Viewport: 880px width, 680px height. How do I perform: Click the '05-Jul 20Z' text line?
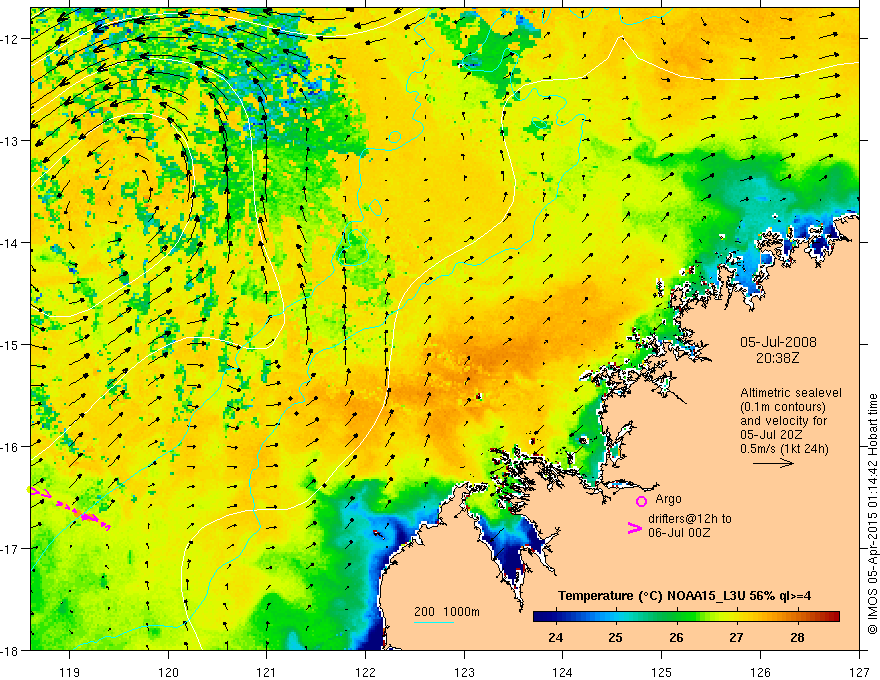pos(771,435)
